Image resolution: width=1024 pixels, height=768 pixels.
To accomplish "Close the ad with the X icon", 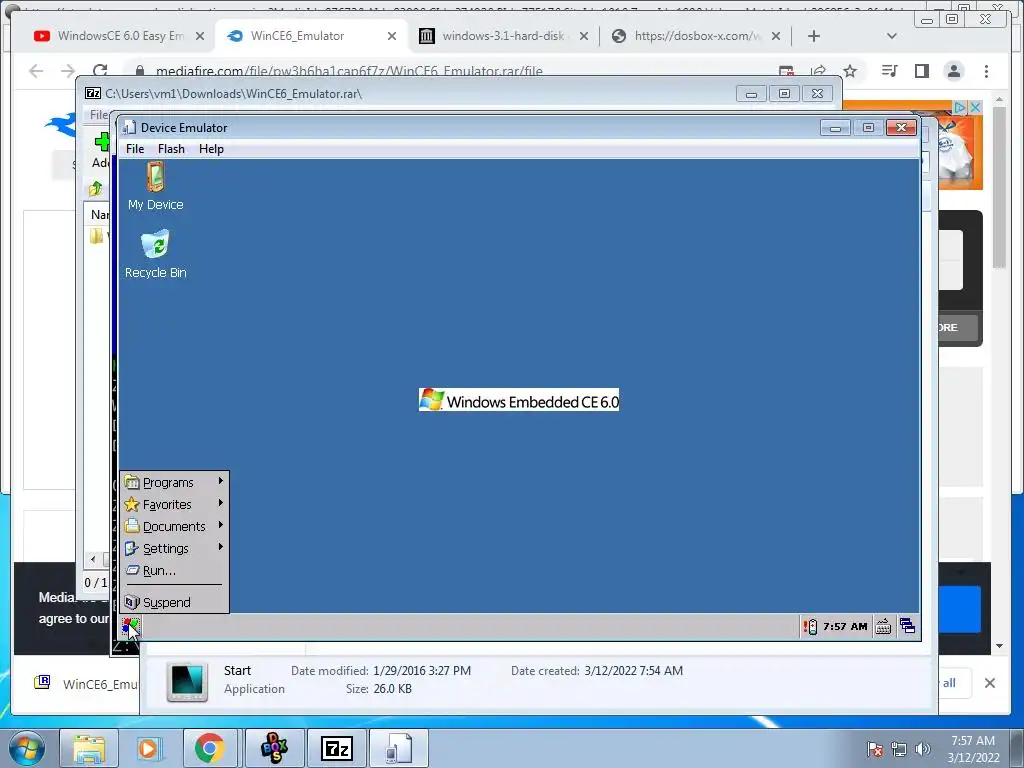I will click(x=975, y=106).
